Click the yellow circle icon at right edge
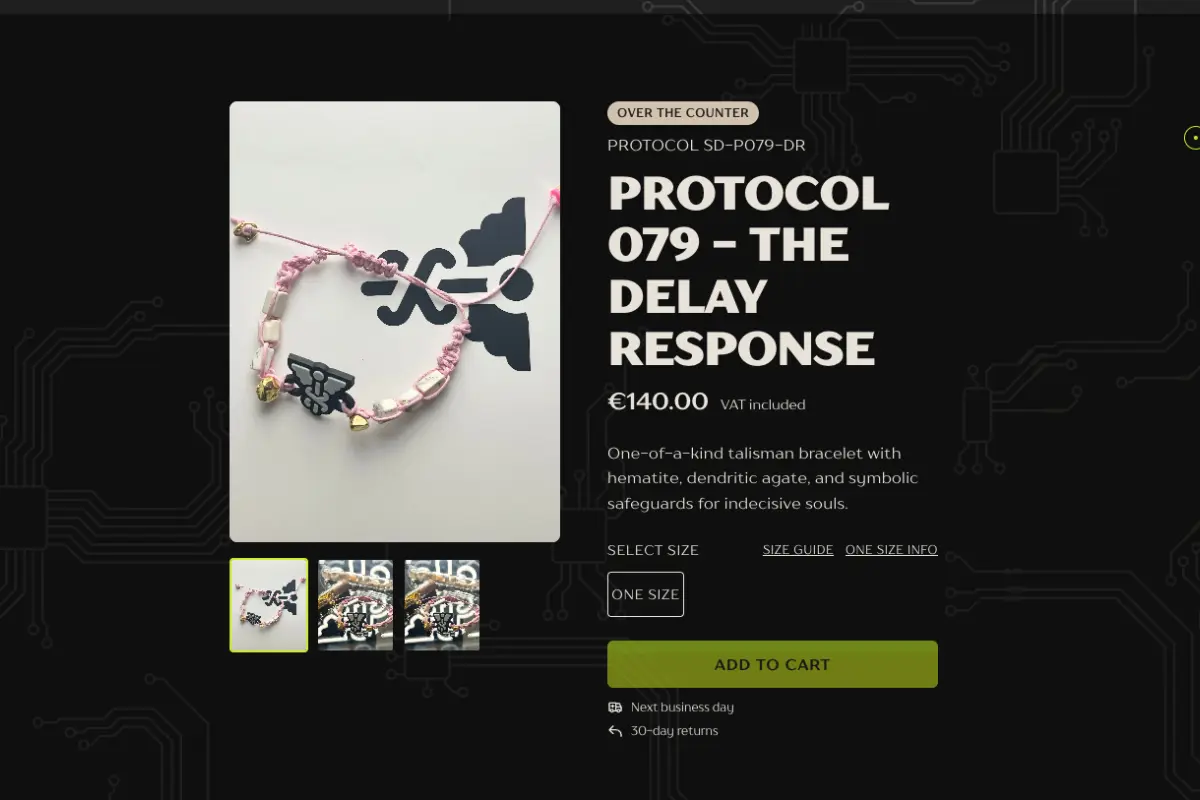The height and width of the screenshot is (800, 1200). tap(1192, 138)
